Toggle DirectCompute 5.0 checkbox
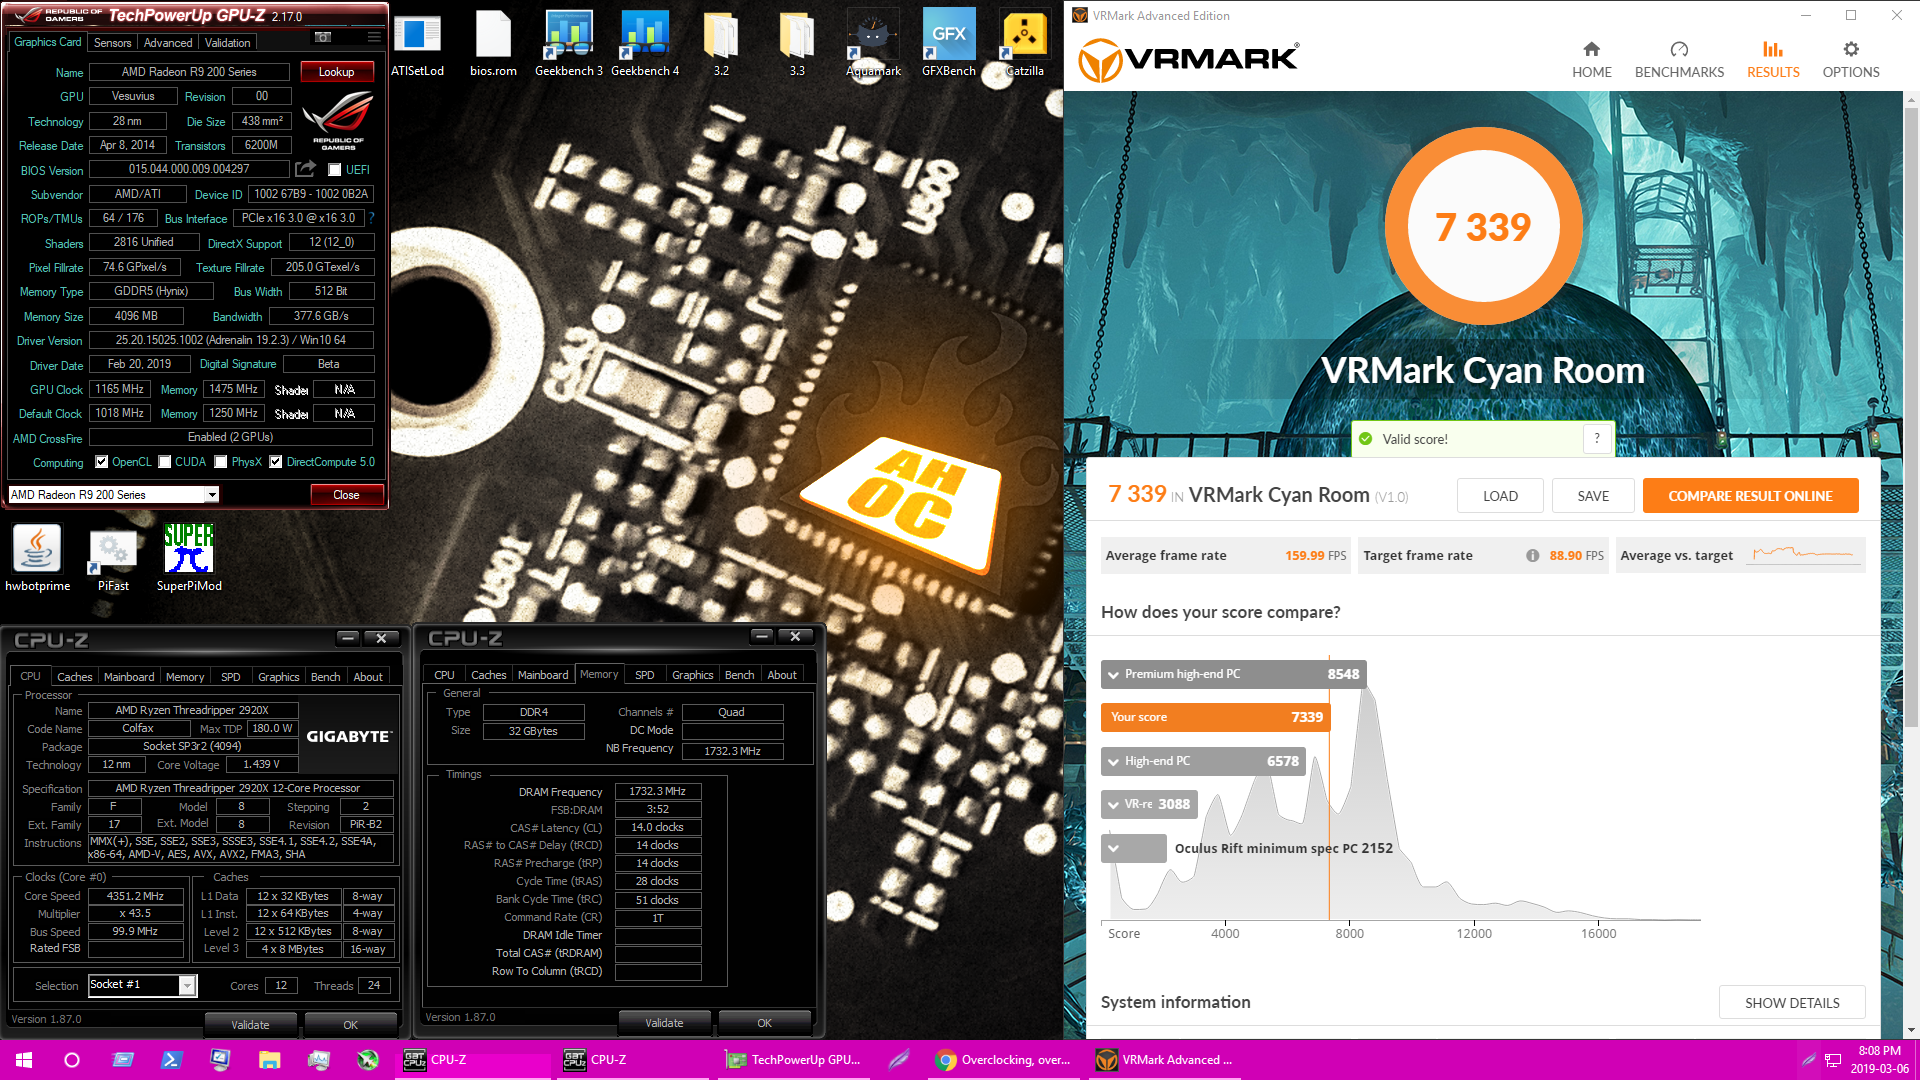Screen dimensions: 1920x1080 (x=276, y=462)
